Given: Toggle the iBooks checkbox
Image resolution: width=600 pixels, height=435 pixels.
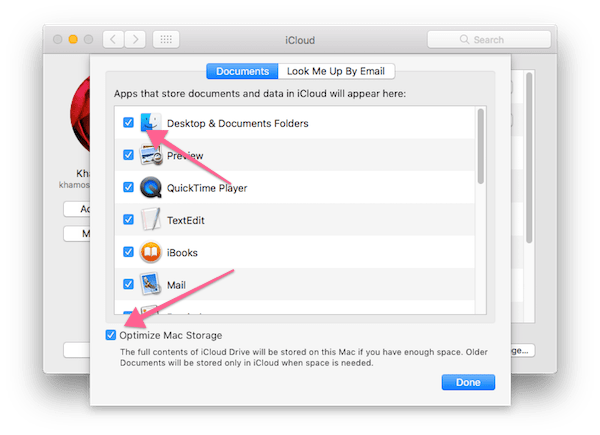Looking at the screenshot, I should [x=129, y=252].
